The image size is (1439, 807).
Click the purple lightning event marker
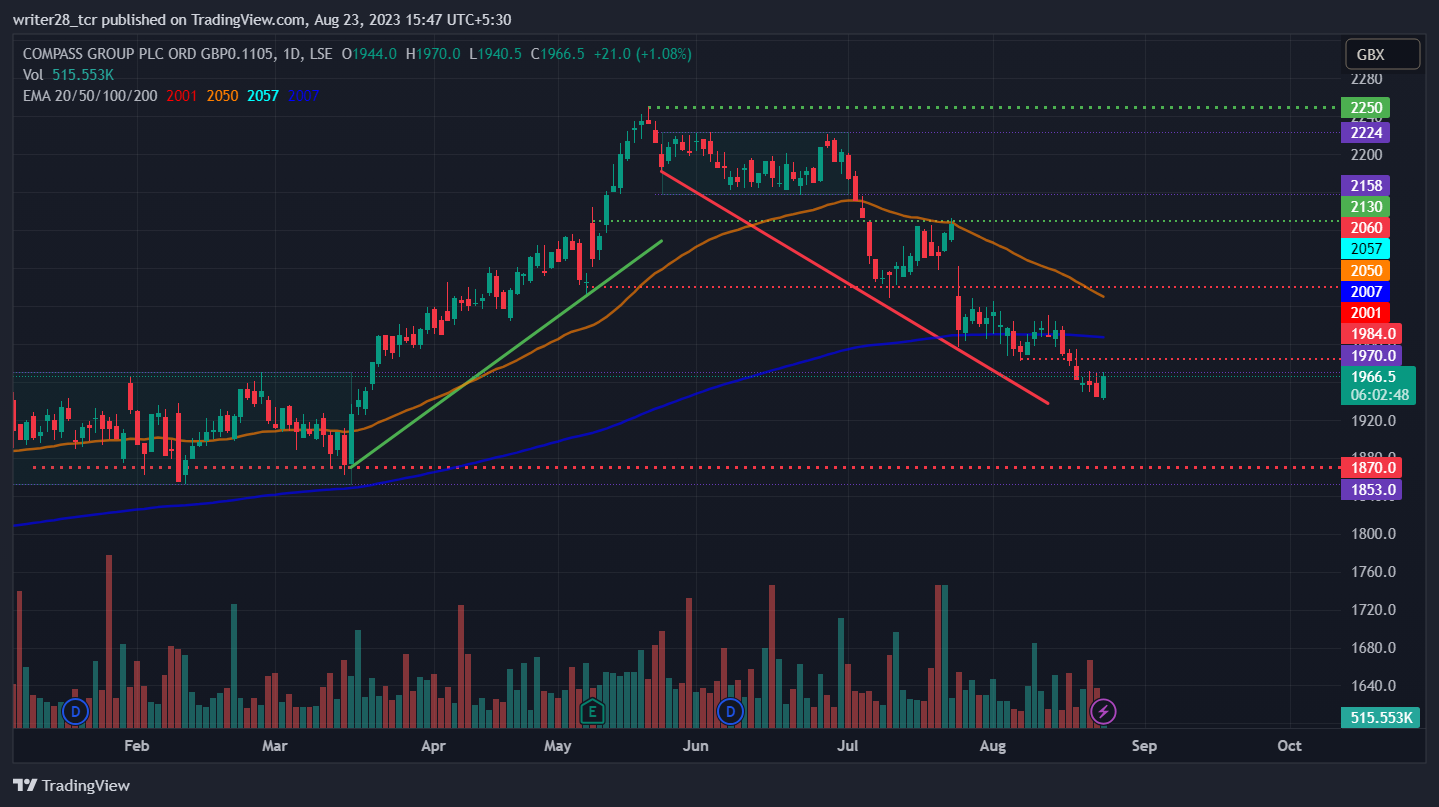(1103, 712)
